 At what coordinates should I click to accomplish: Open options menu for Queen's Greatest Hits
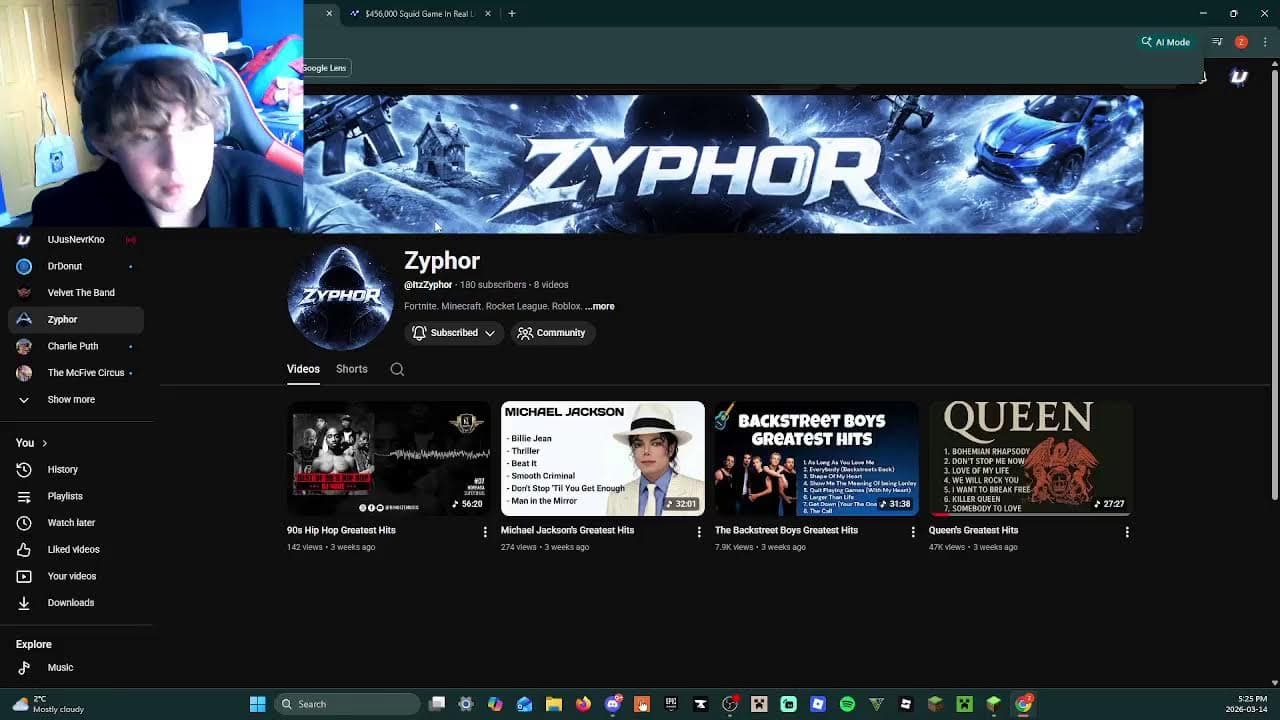(1127, 532)
